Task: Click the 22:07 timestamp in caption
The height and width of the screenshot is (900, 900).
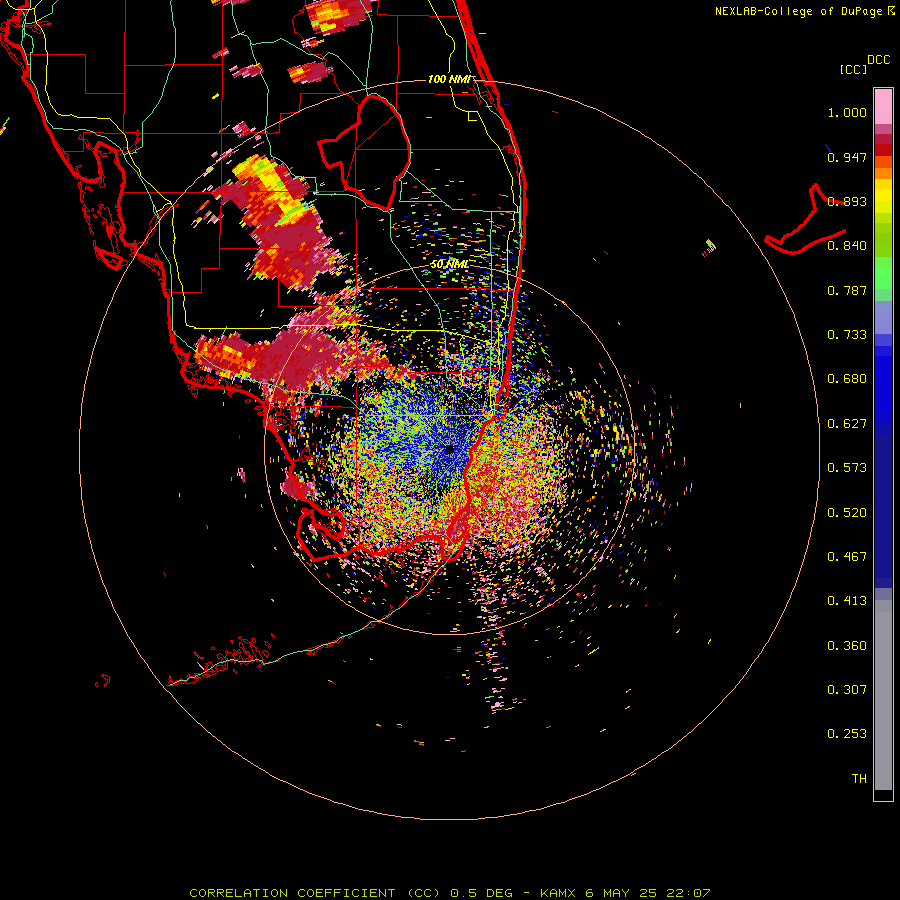Action: pyautogui.click(x=688, y=893)
